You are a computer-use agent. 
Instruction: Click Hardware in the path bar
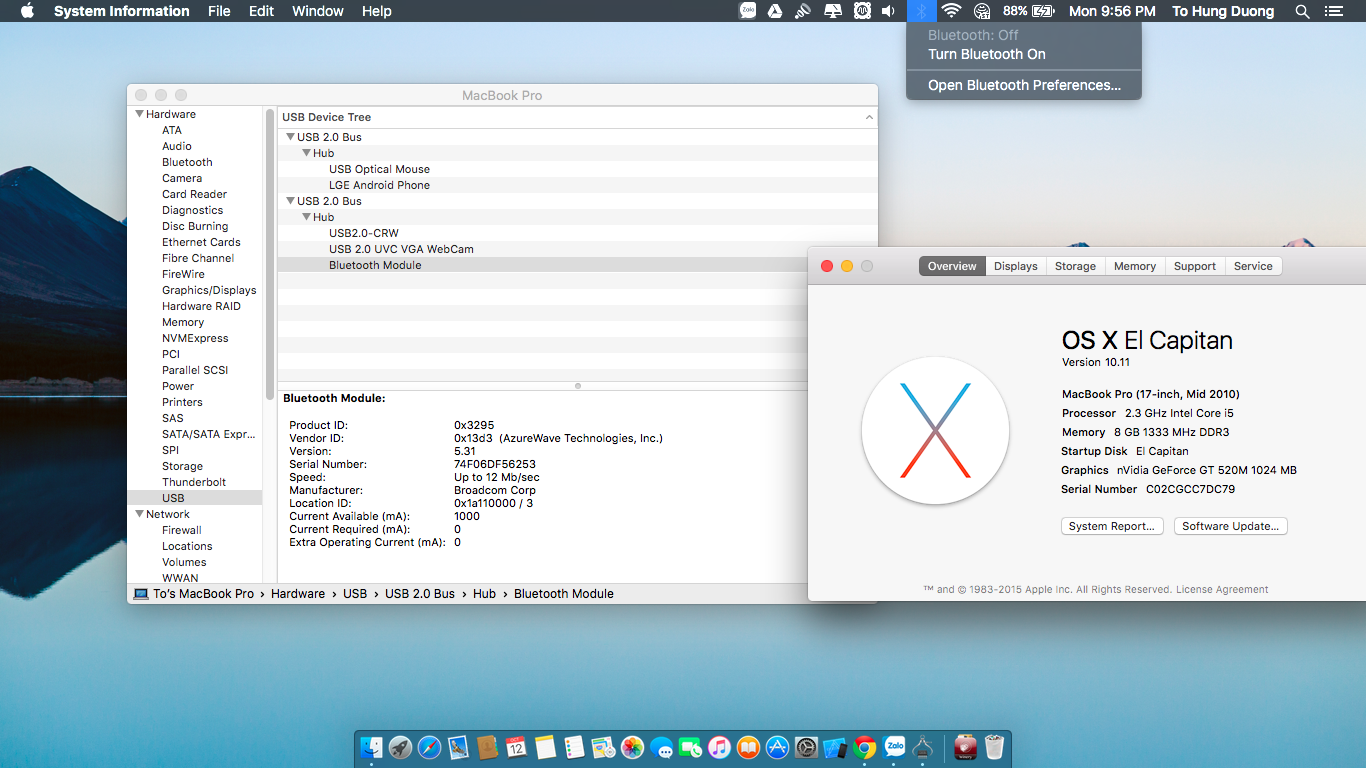298,593
